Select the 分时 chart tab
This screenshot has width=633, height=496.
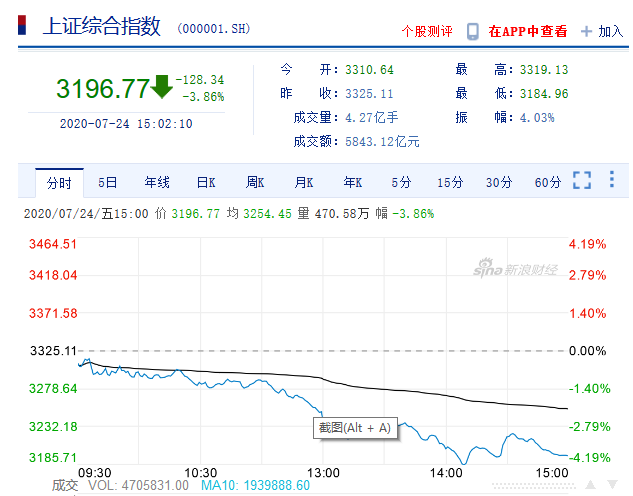59,182
